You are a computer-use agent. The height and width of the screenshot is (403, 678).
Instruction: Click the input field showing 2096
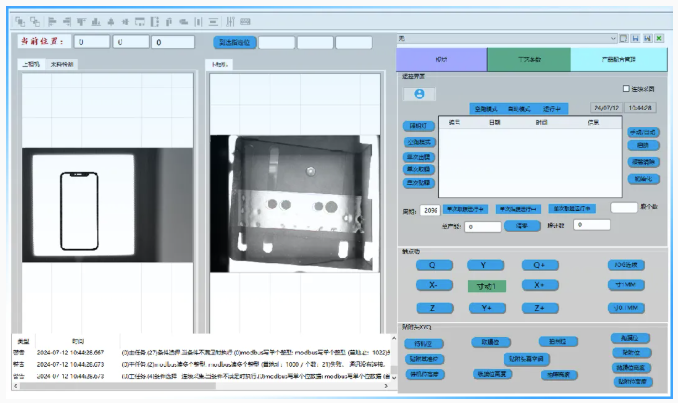(430, 210)
